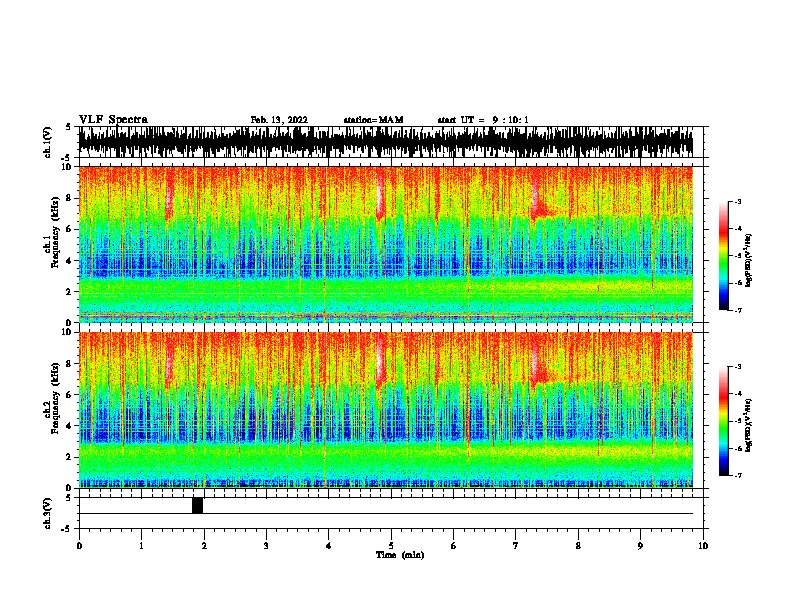Viewport: 792px width, 612px height.
Task: Click the "8" kHz tick on ch.1 spectrogram
Action: (69, 198)
